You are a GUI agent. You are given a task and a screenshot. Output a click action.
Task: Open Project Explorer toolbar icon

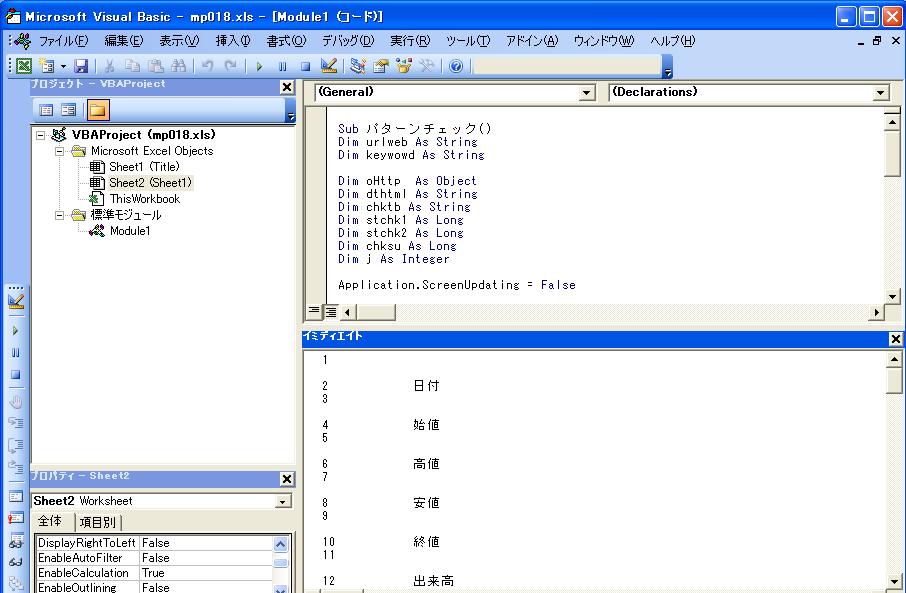point(358,66)
